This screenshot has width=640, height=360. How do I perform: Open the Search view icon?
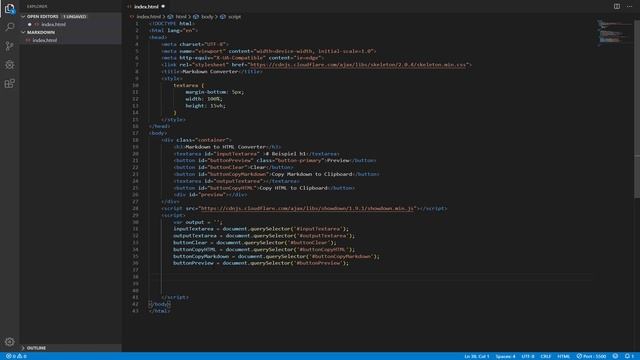click(9, 27)
